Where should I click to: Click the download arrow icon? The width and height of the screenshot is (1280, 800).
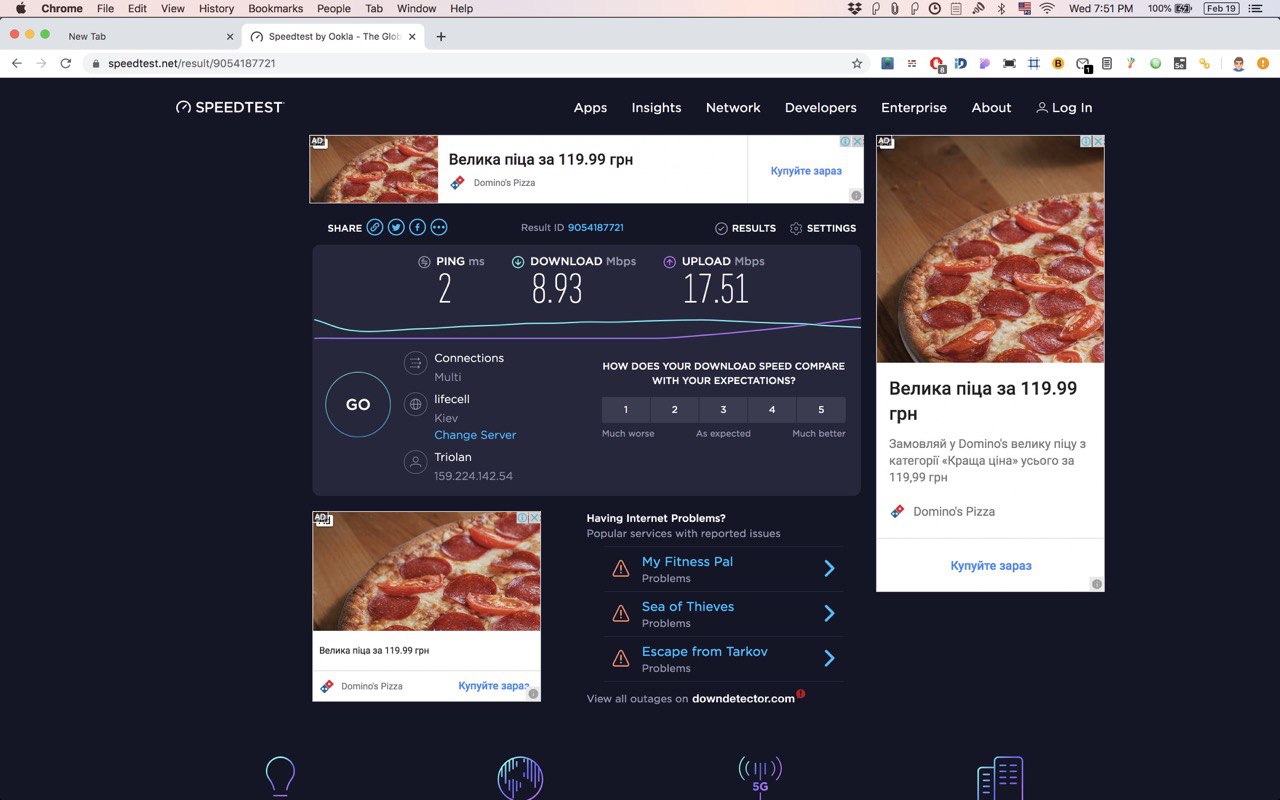tap(518, 262)
